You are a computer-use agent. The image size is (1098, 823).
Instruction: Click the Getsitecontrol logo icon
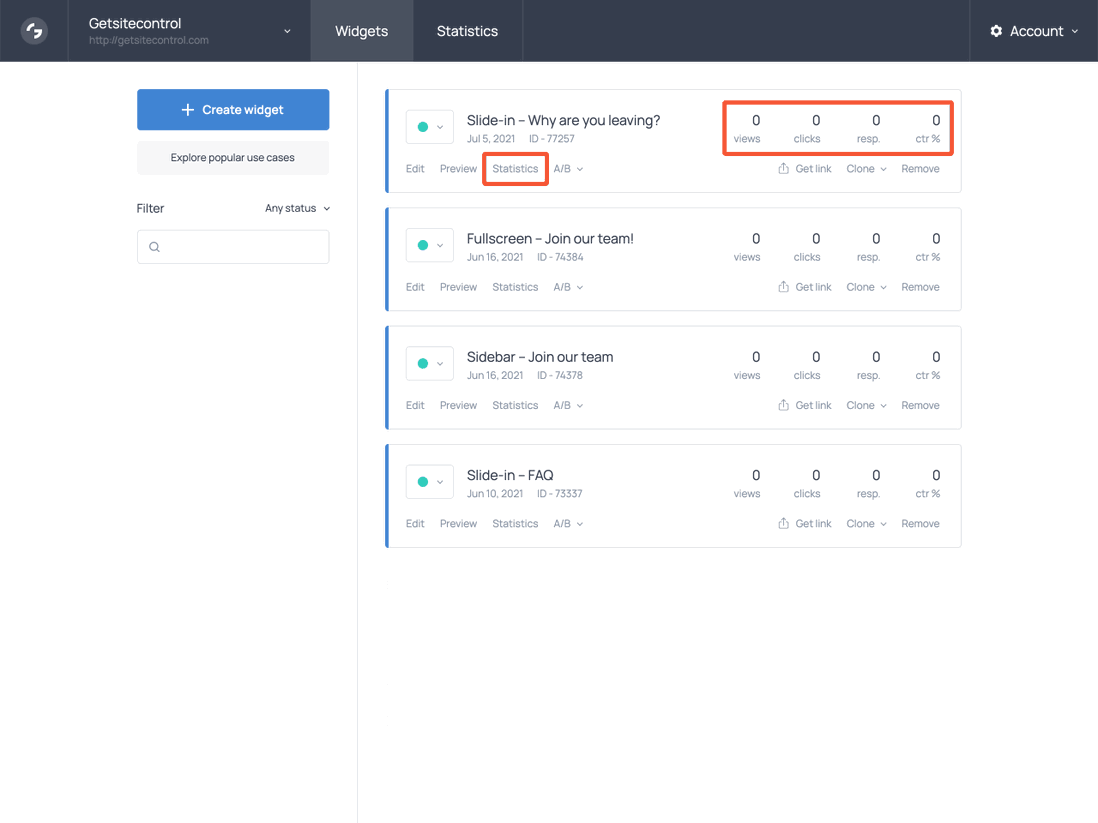pos(33,30)
